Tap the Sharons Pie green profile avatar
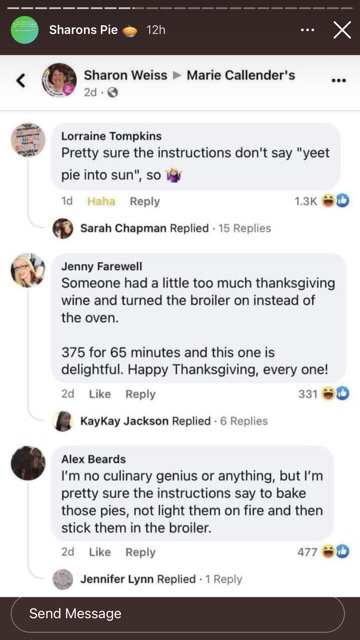360x640 pixels. 25,29
